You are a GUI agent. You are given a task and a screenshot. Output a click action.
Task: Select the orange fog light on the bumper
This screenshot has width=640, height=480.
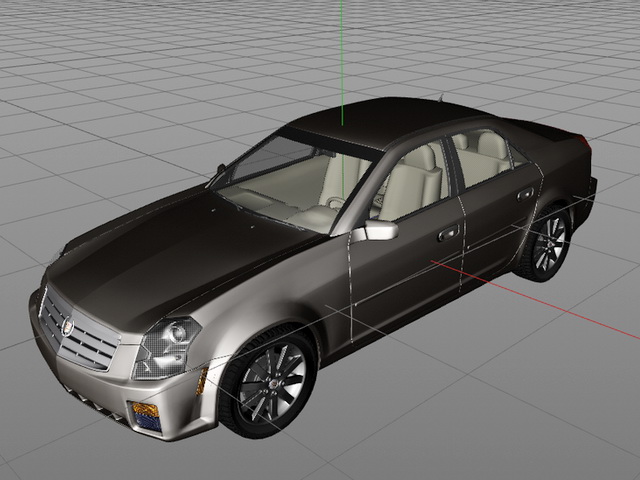pyautogui.click(x=144, y=409)
